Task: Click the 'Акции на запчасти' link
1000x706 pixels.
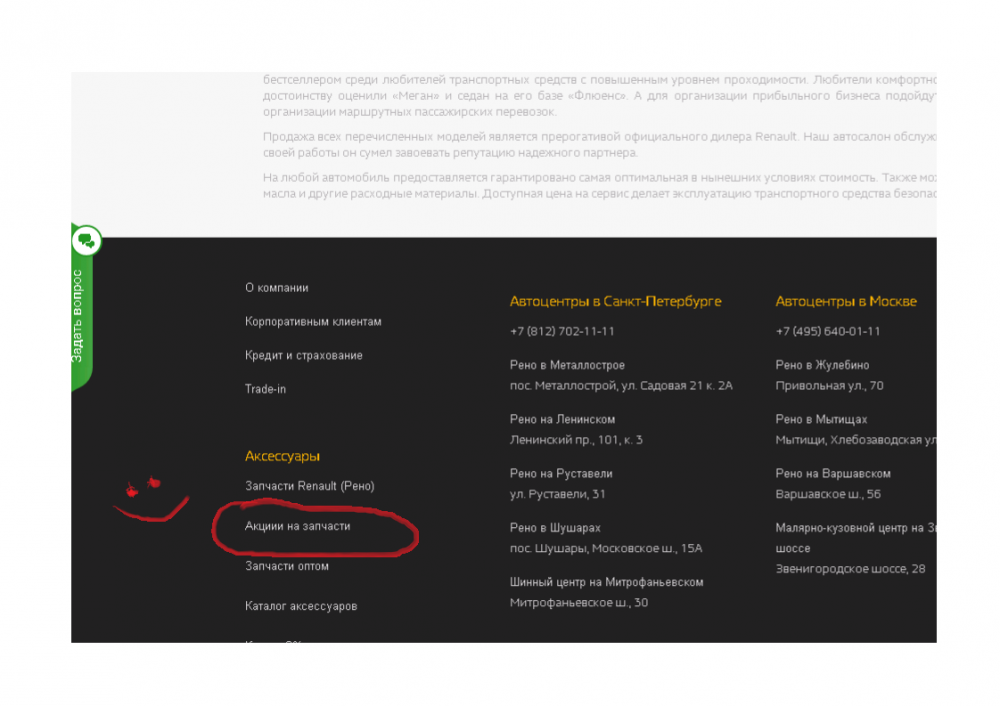Action: 297,526
